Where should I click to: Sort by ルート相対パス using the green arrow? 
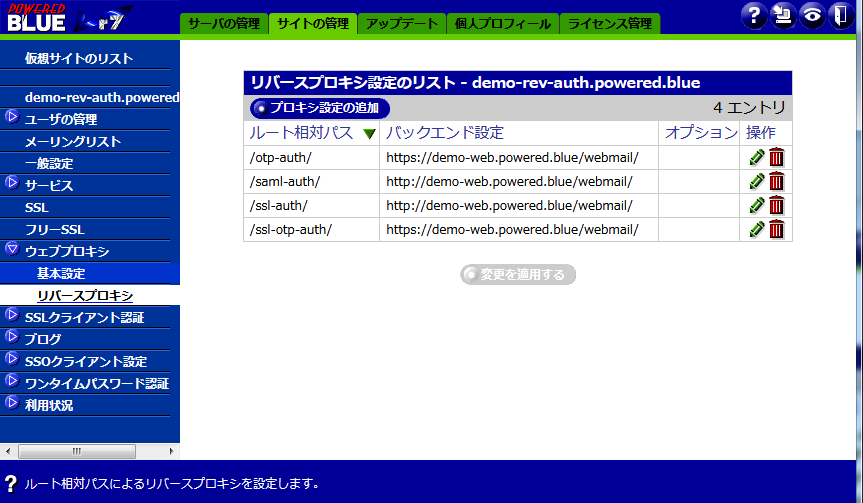(369, 133)
